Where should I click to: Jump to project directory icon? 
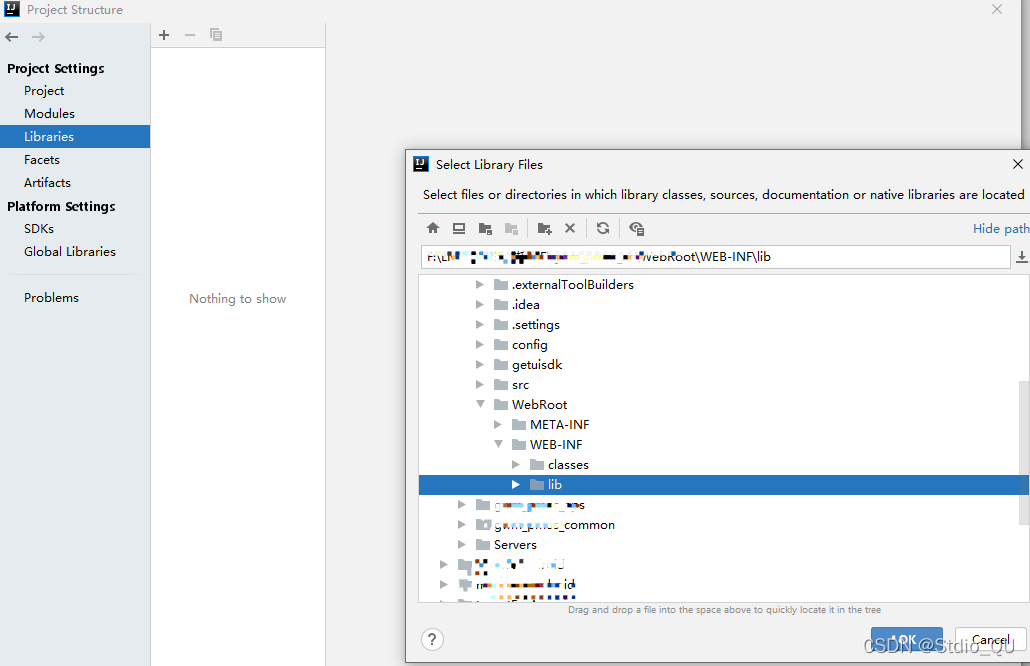(485, 228)
